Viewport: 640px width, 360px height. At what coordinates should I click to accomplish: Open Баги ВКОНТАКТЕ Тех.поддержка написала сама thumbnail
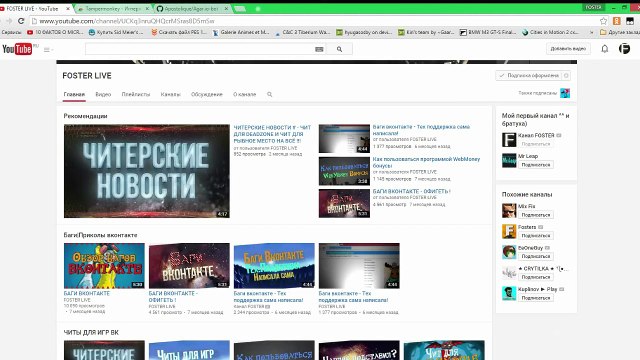pyautogui.click(x=274, y=266)
